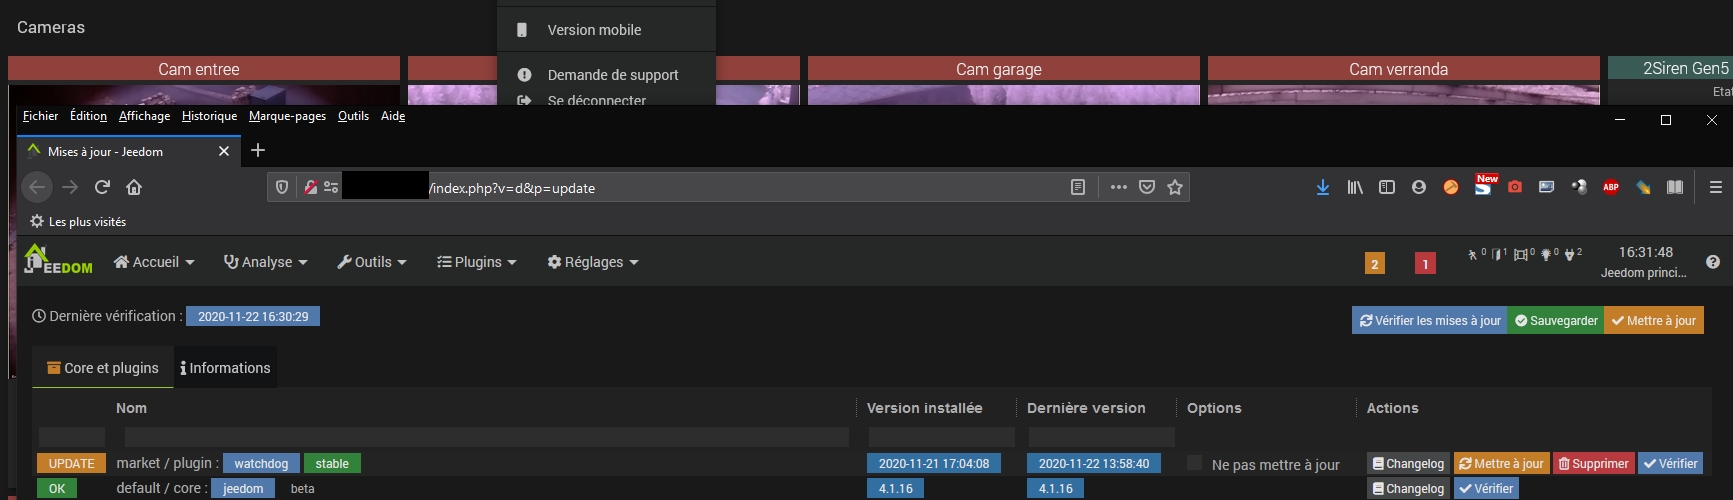Open the Firefox hamburger menu
The height and width of the screenshot is (500, 1733).
(x=1716, y=187)
